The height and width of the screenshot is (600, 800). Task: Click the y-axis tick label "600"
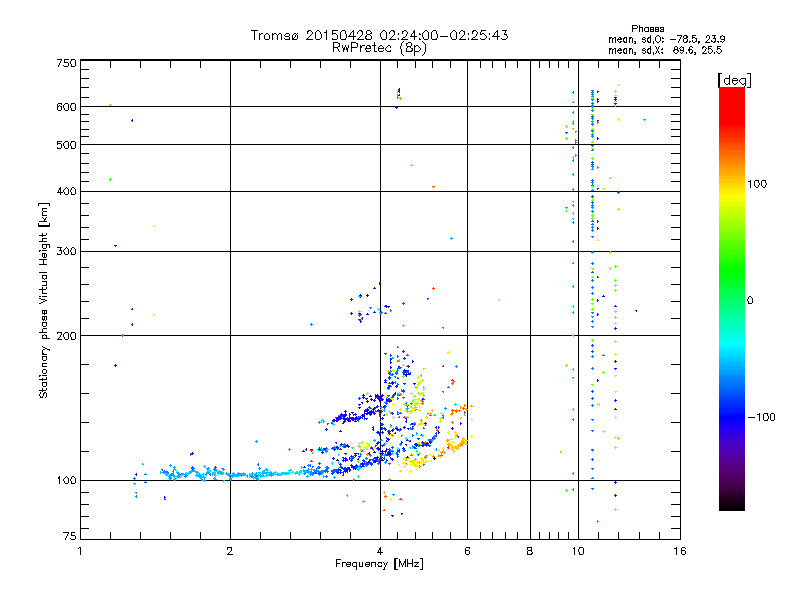[66, 107]
